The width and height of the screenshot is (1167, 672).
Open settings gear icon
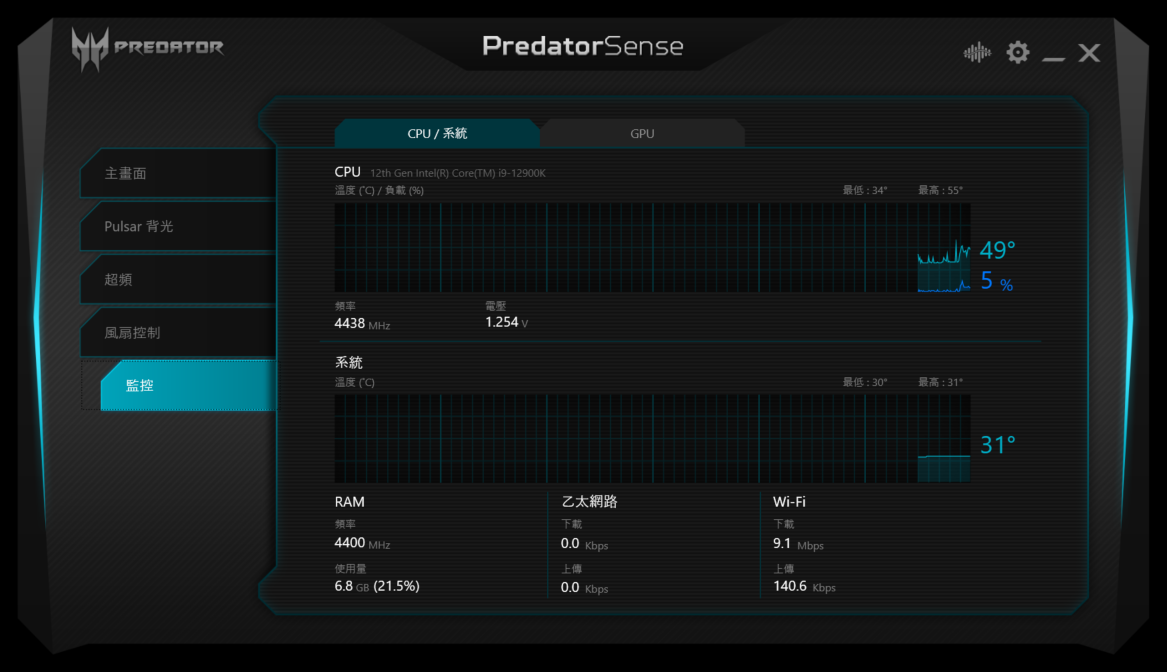(1017, 53)
